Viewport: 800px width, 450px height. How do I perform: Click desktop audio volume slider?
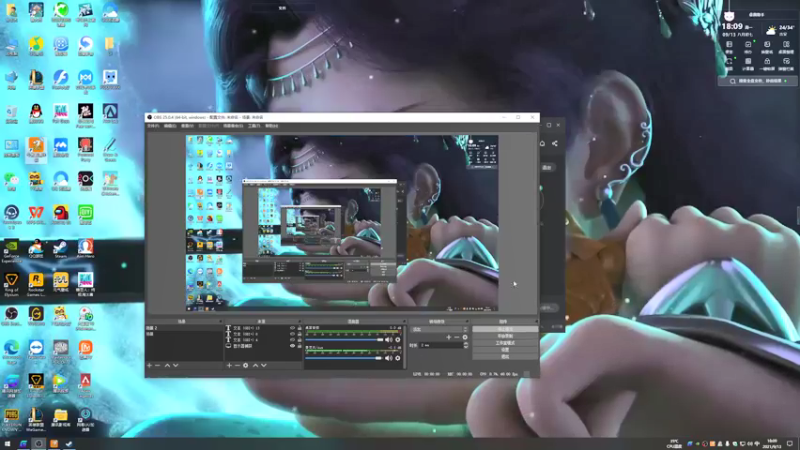point(344,340)
